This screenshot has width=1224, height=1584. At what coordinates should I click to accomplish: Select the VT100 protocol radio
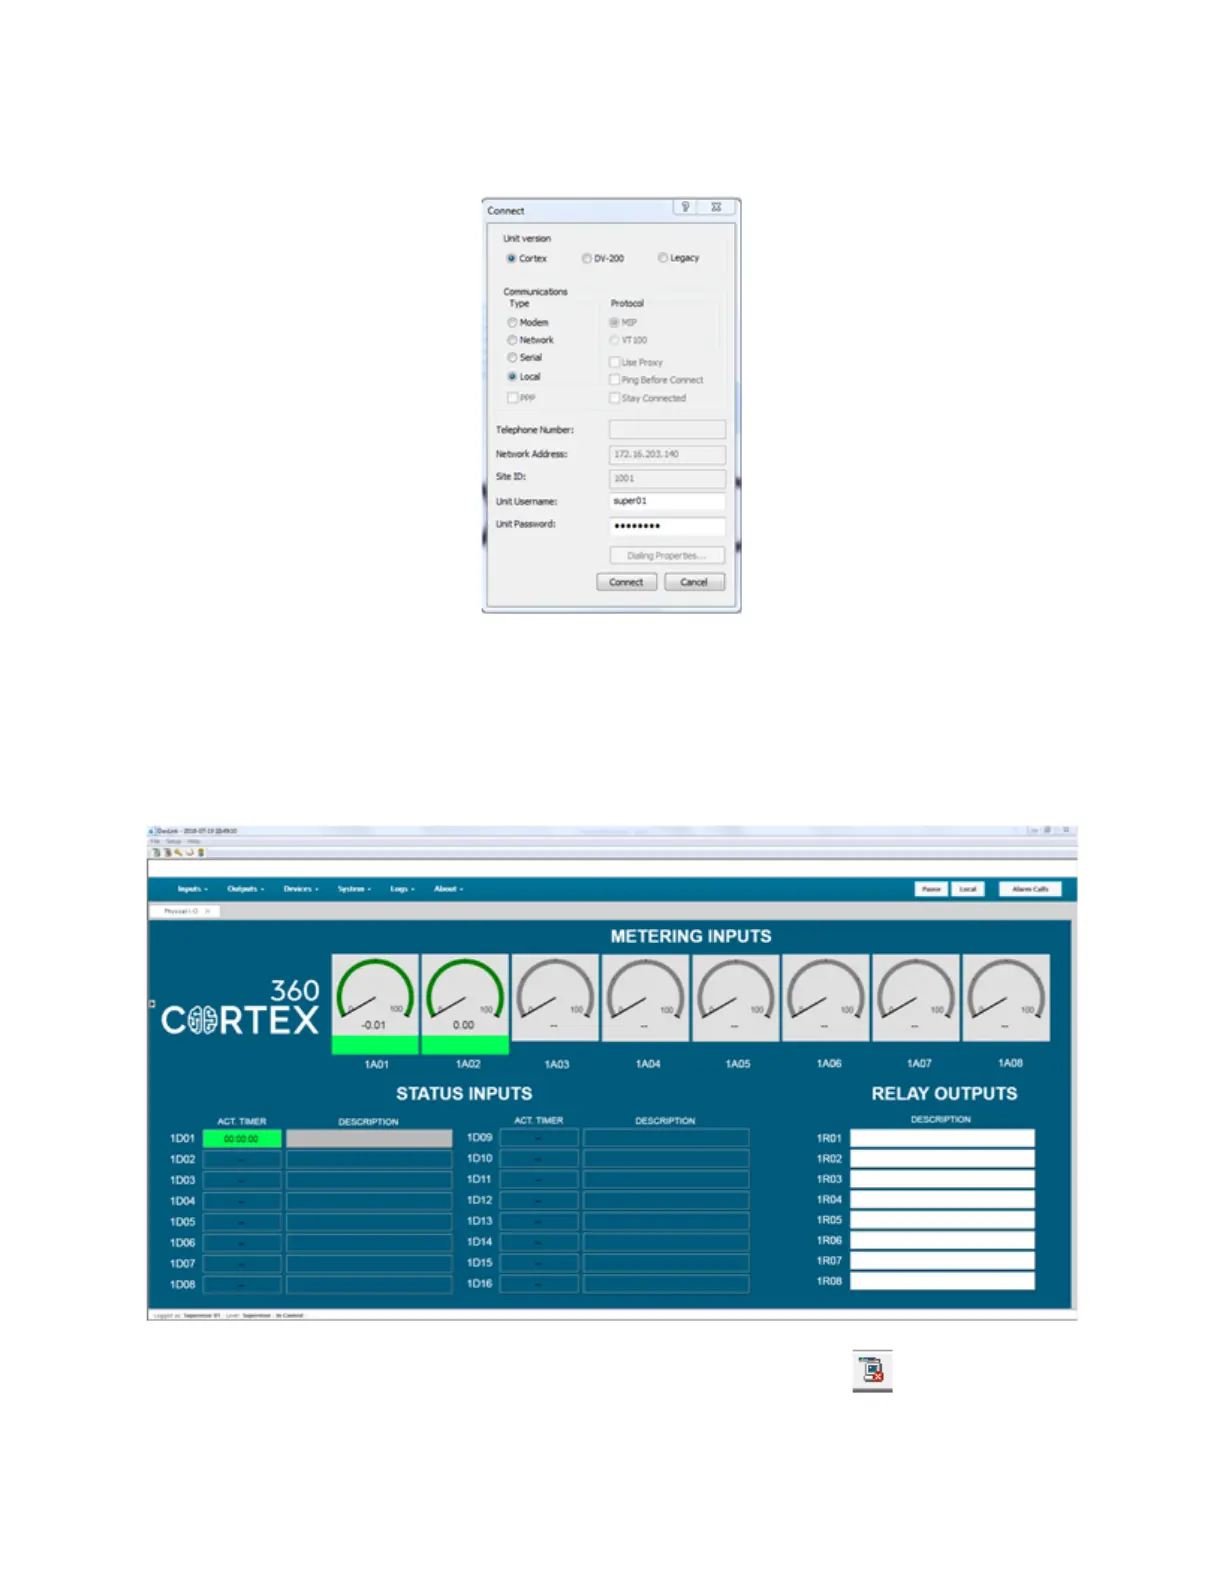[614, 340]
